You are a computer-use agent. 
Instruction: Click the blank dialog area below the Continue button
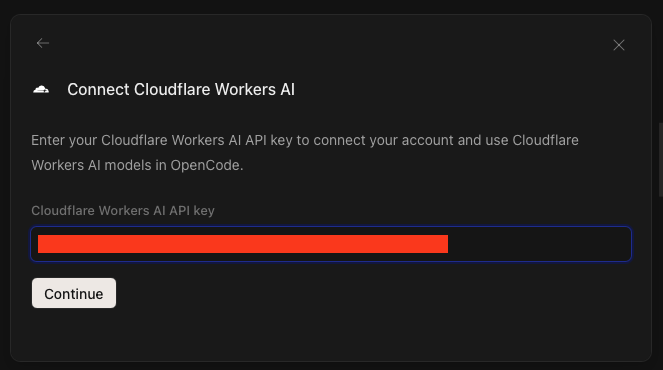click(331, 334)
